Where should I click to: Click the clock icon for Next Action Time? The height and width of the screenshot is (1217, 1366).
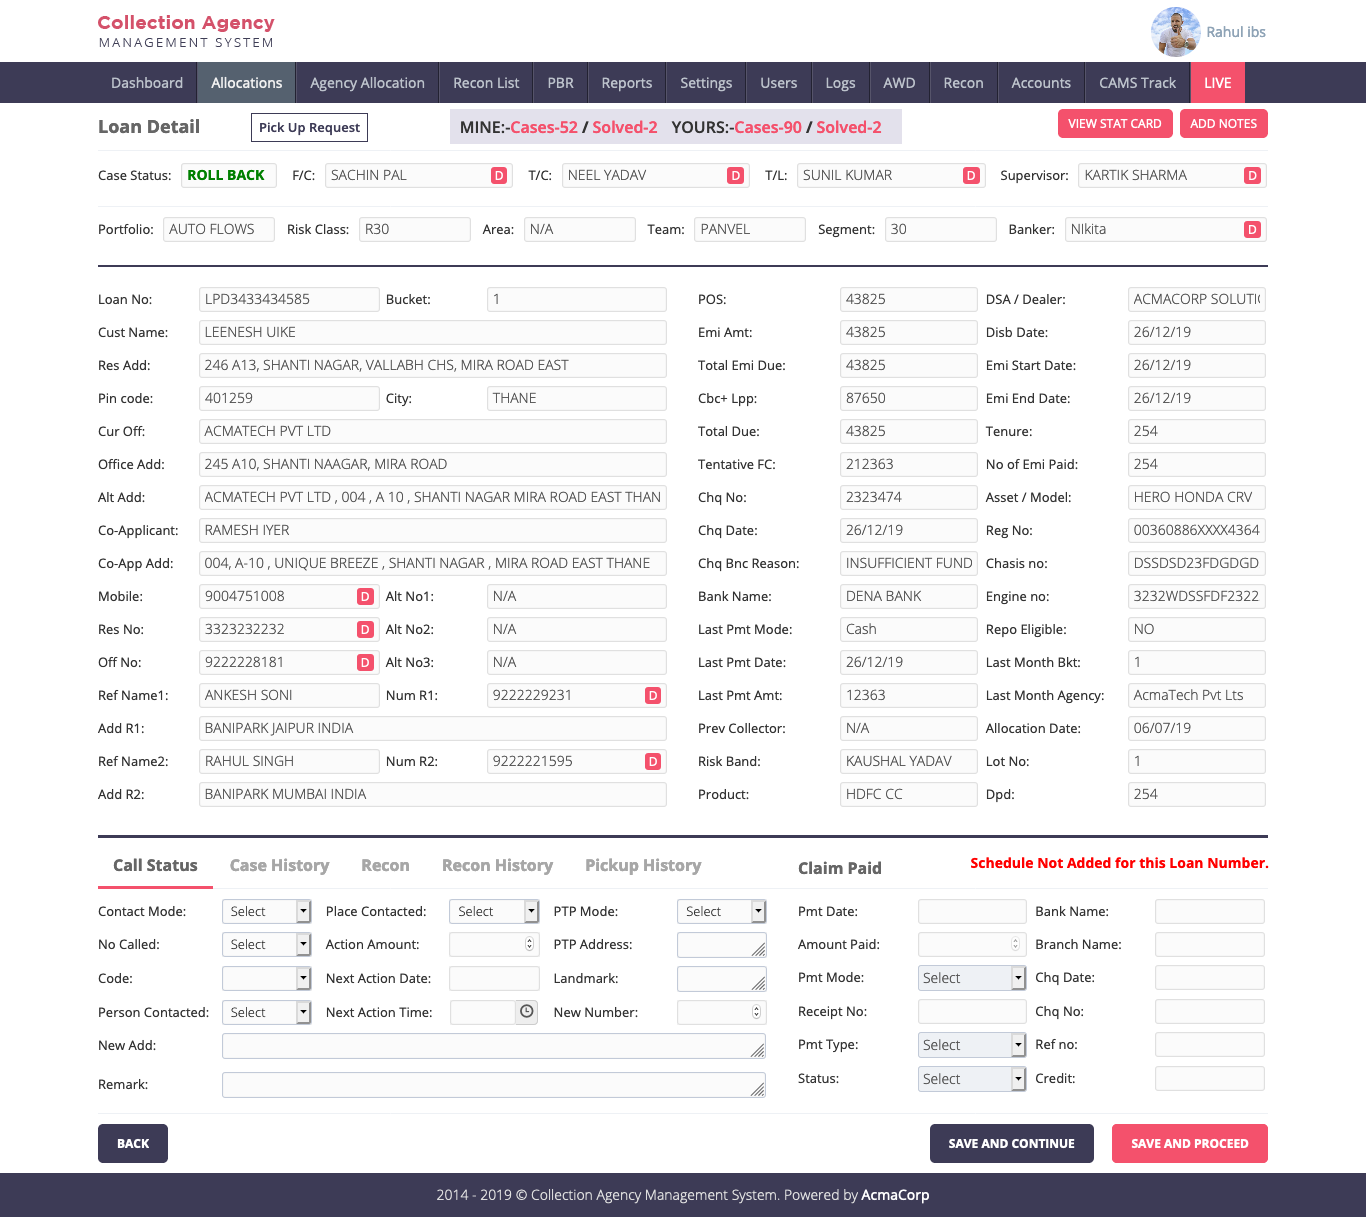526,1012
